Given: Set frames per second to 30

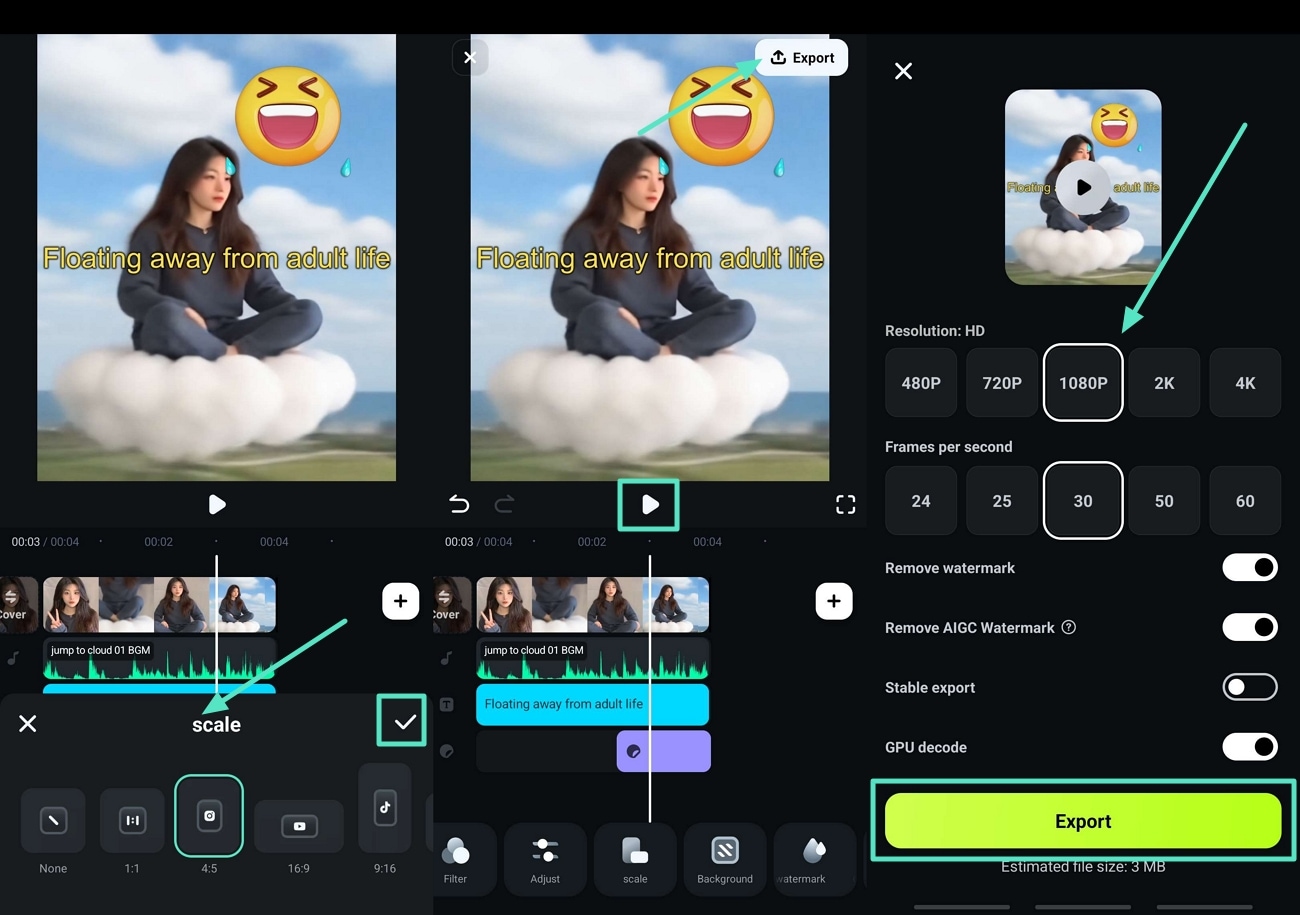Looking at the screenshot, I should tap(1083, 501).
